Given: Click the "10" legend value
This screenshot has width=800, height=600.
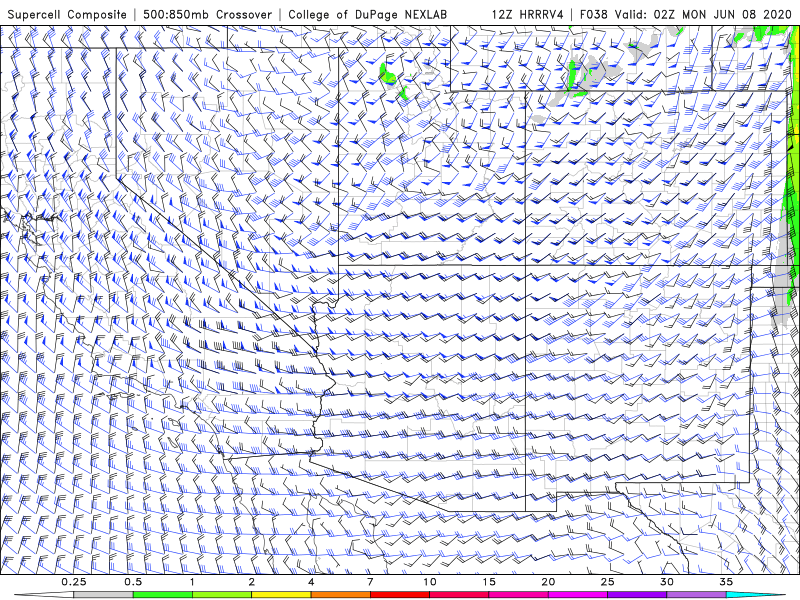Looking at the screenshot, I should 430,582.
